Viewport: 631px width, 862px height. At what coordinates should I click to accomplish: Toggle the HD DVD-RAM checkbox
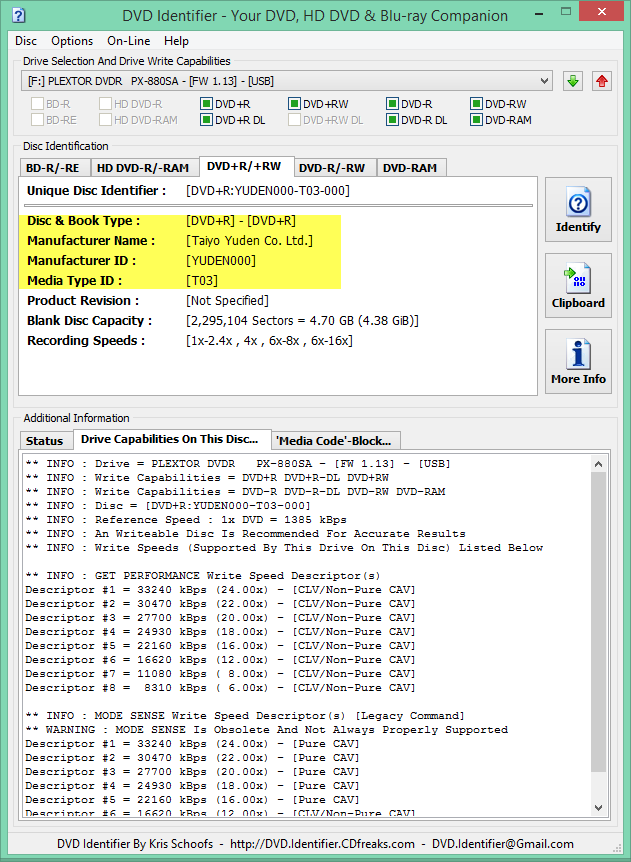click(106, 119)
